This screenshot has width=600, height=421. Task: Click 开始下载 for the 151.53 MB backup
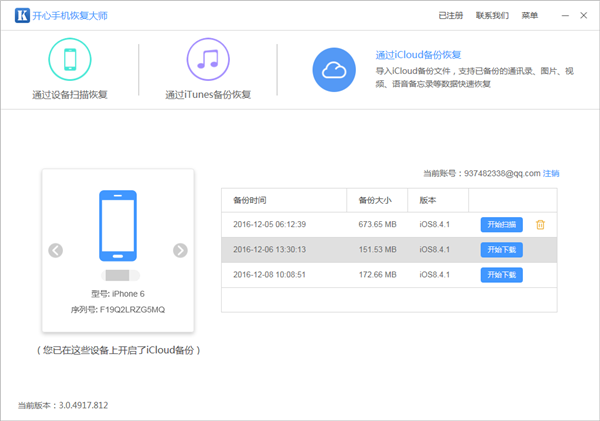pyautogui.click(x=502, y=250)
